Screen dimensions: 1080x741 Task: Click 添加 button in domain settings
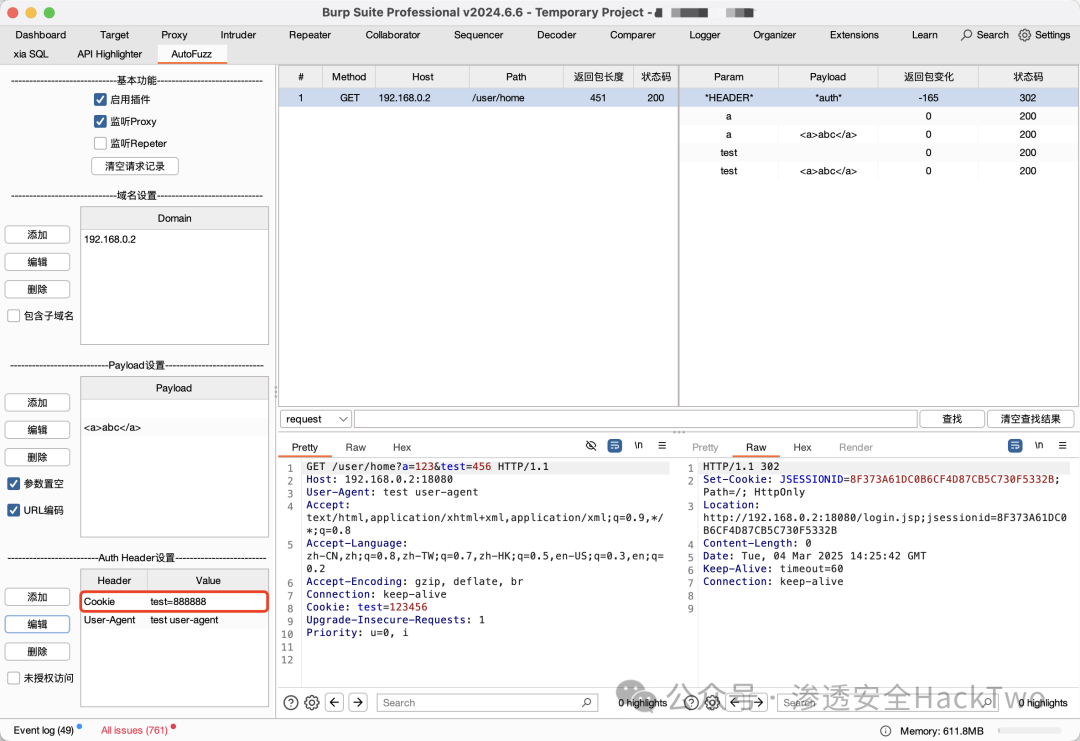tap(37, 235)
